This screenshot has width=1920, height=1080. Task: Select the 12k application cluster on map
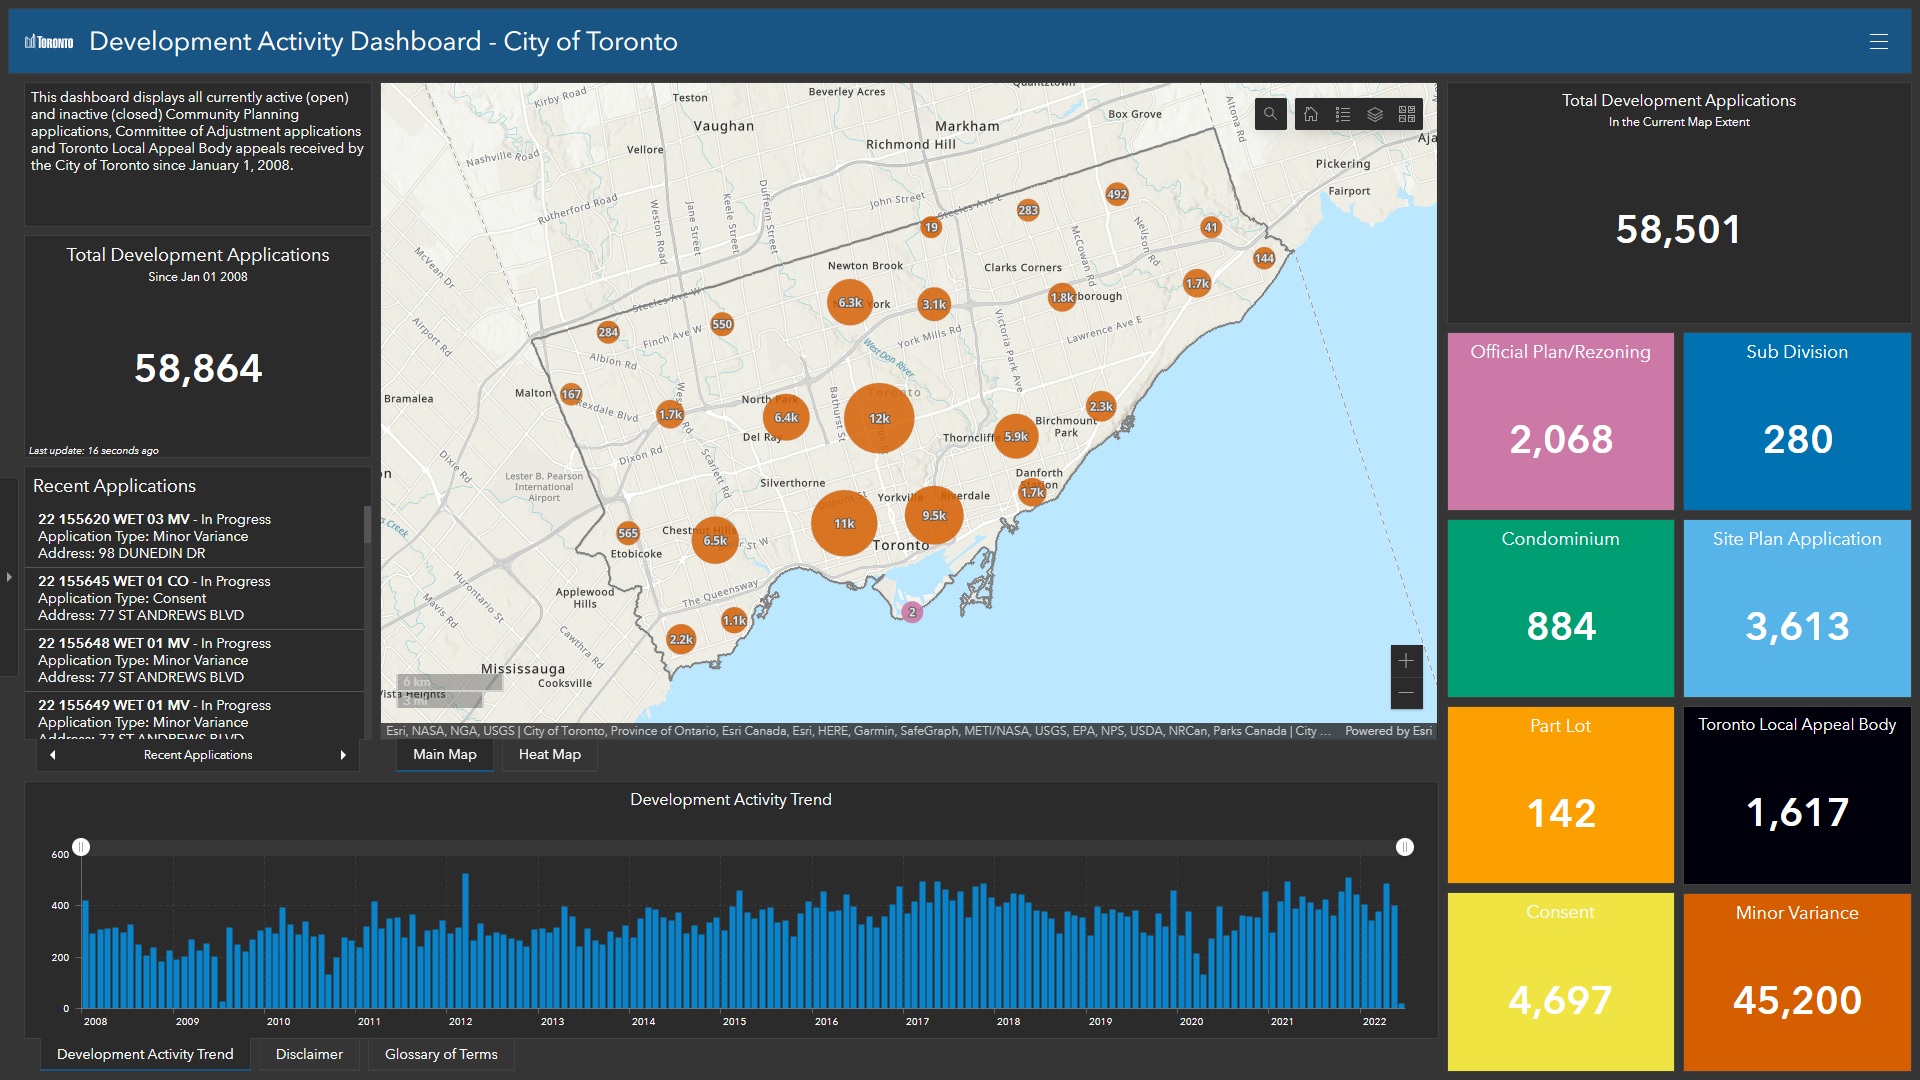[879, 419]
